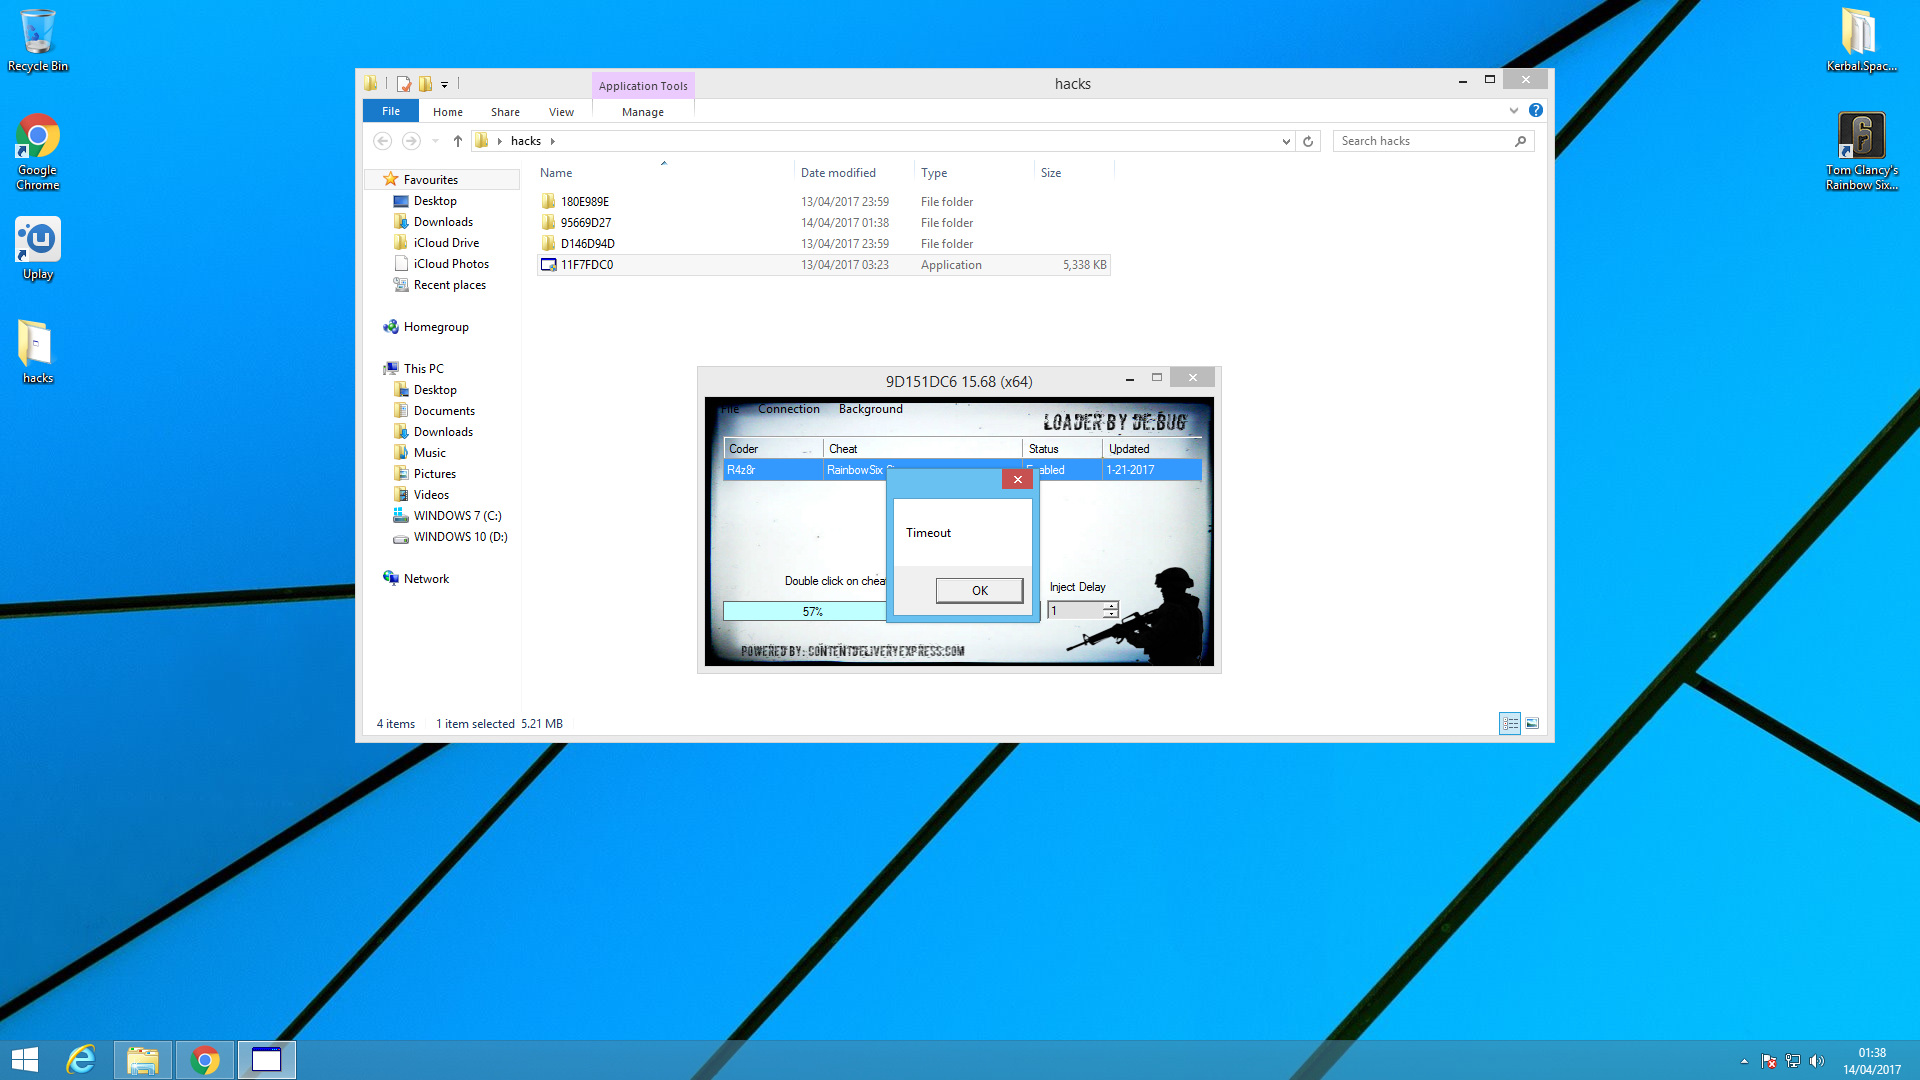
Task: Launch Tom Clancy's Rainbow Six shortcut
Action: (x=1861, y=152)
